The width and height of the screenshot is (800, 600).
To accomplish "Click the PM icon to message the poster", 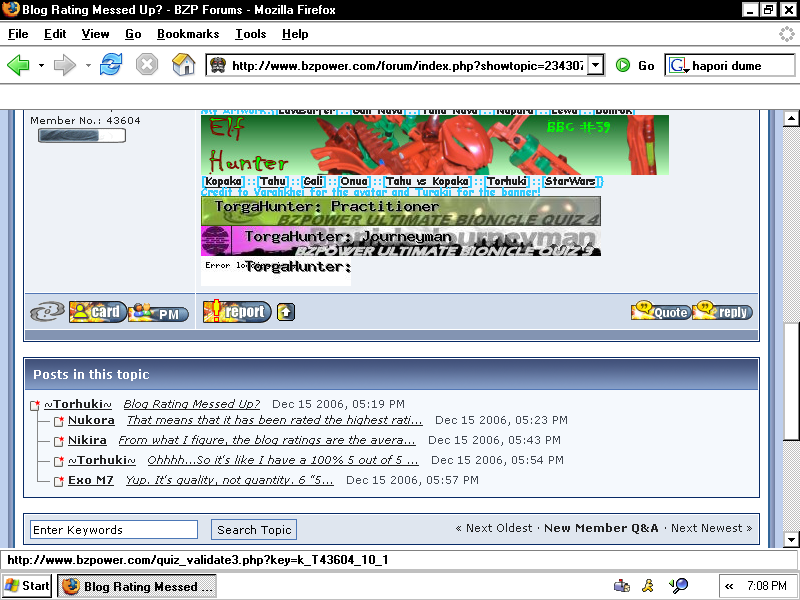I will pos(160,312).
